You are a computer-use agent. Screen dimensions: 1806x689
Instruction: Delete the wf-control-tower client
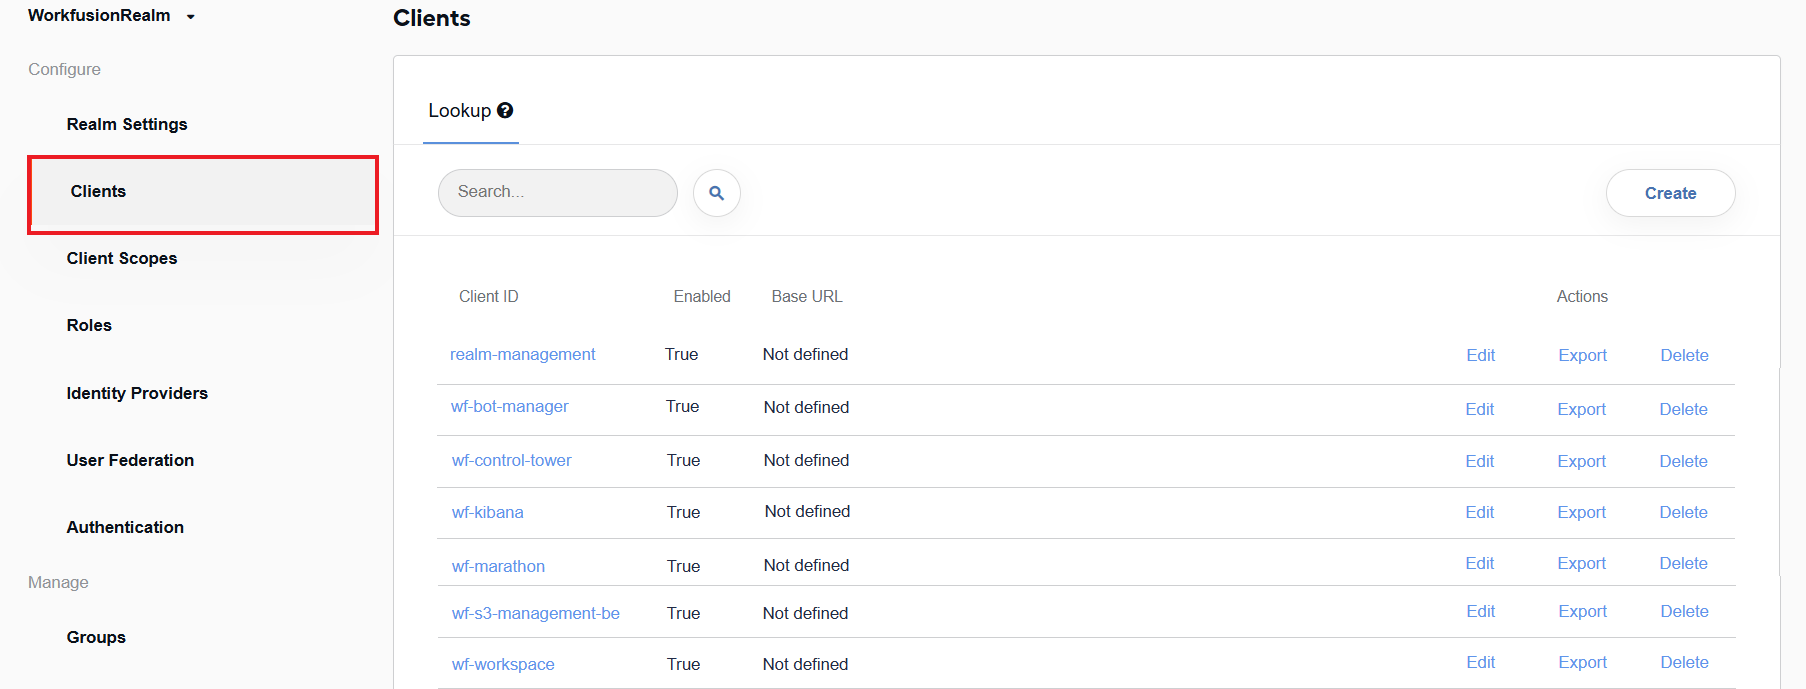[1683, 461]
